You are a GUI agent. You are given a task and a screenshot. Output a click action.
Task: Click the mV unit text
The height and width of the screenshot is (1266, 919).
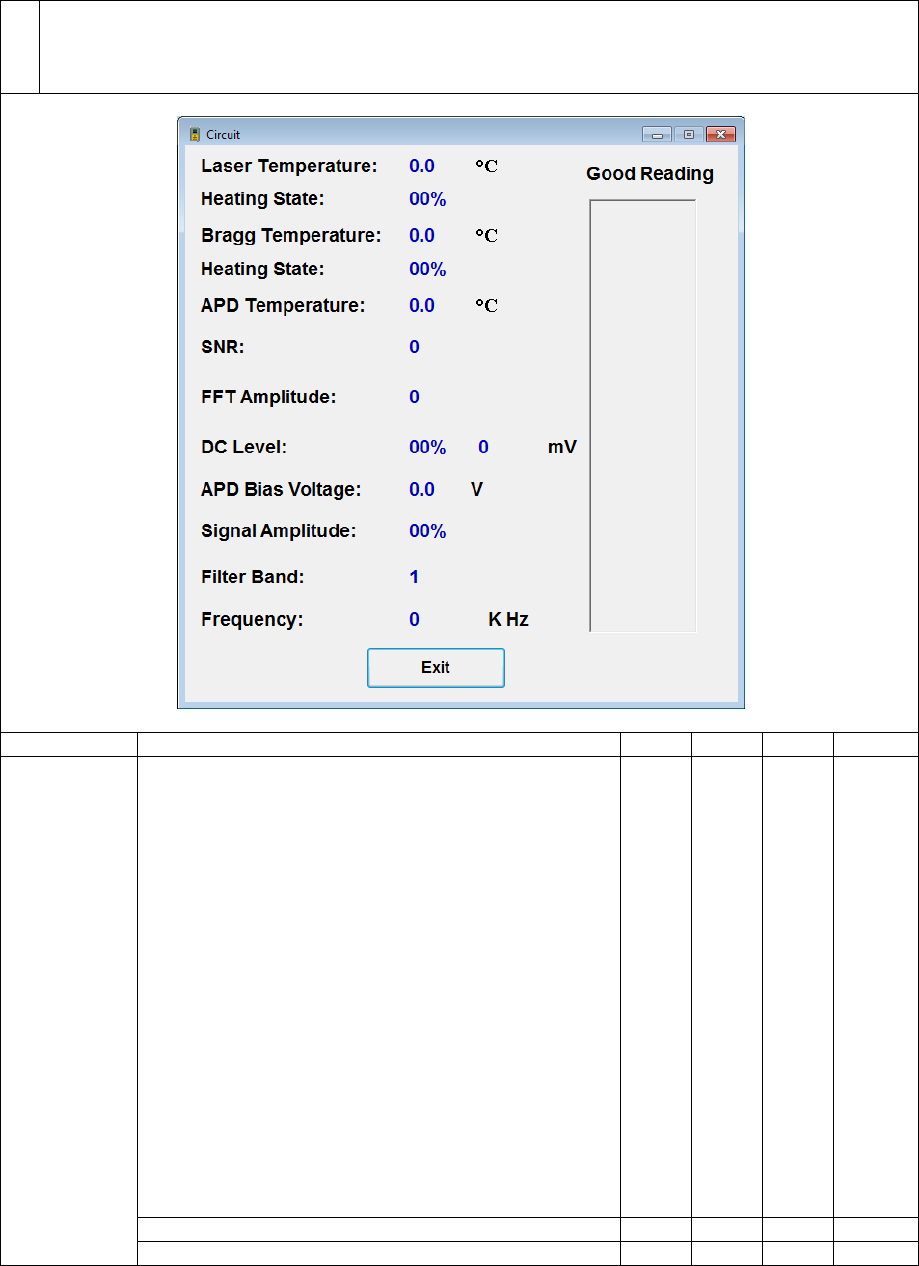pos(562,448)
